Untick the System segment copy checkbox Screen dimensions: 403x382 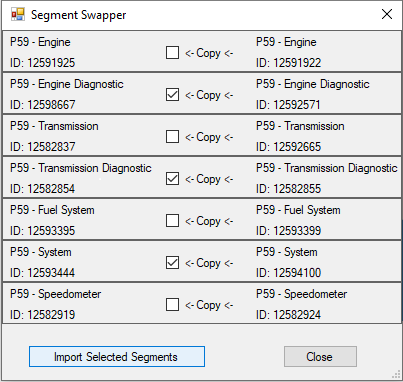point(172,263)
